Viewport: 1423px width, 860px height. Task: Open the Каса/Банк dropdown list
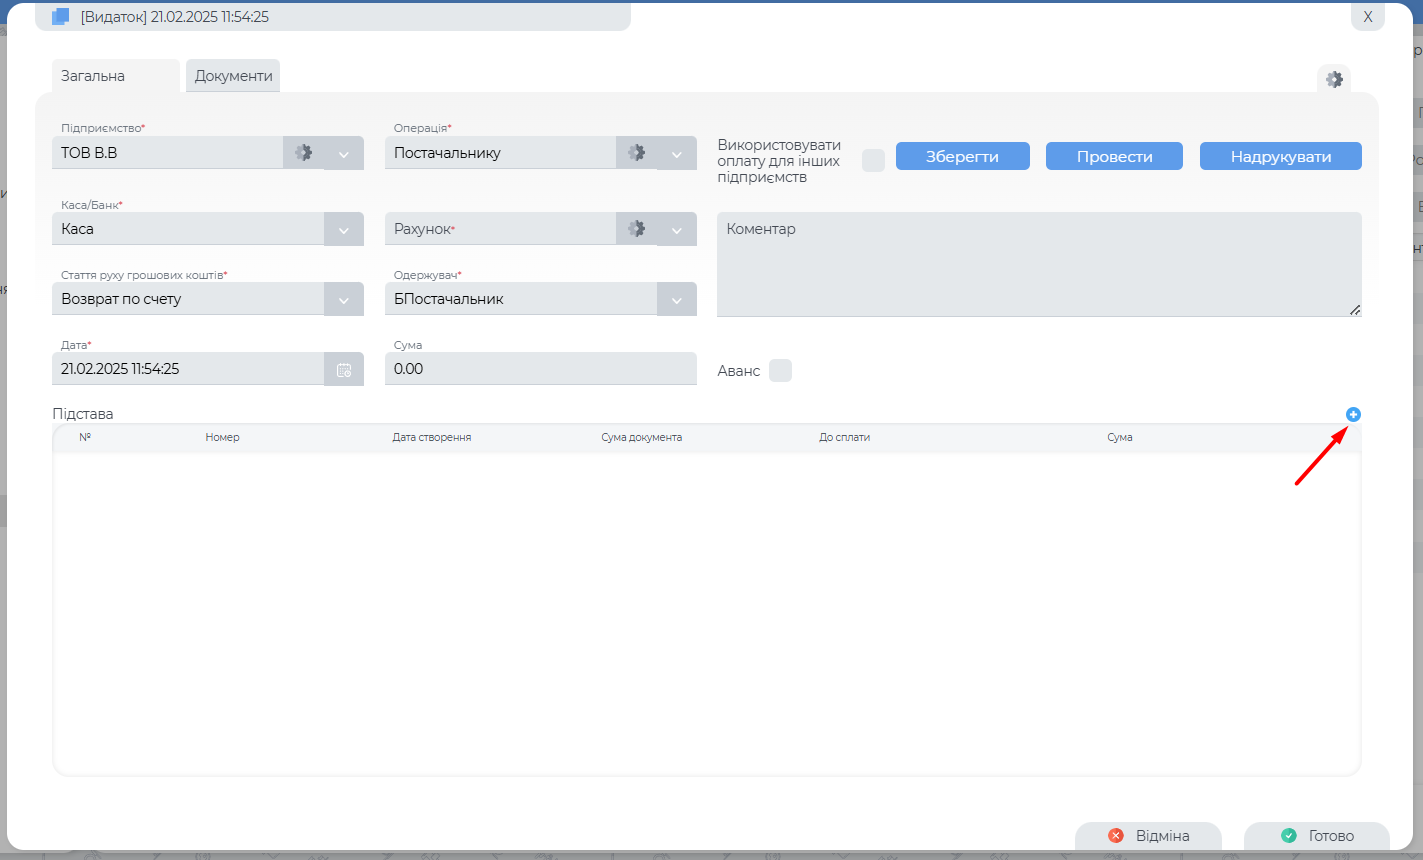tap(344, 230)
